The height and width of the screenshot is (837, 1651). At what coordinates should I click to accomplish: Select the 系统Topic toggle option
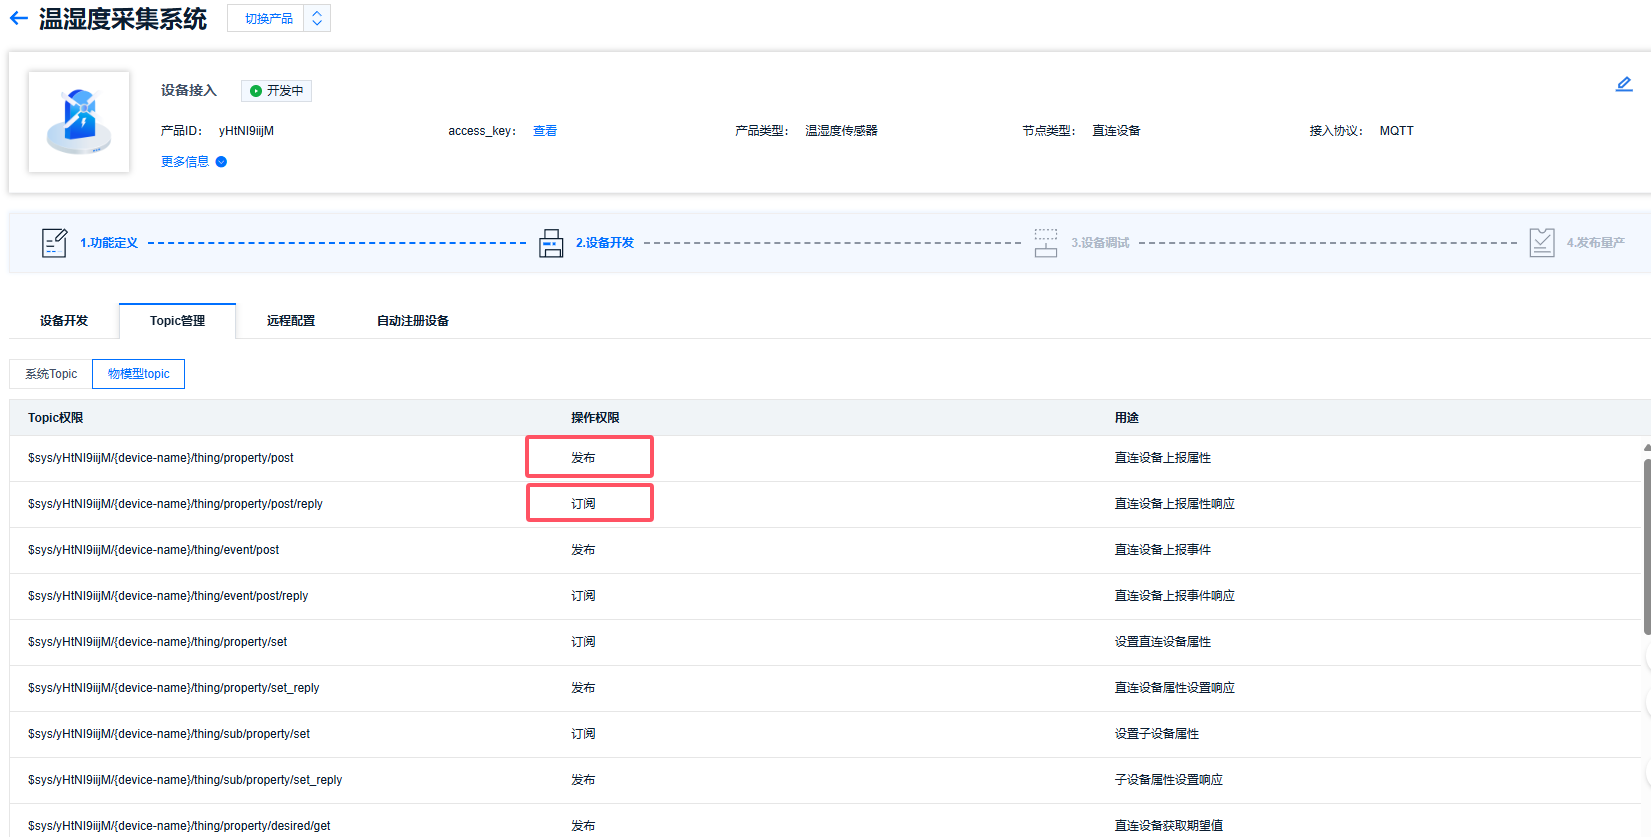51,374
